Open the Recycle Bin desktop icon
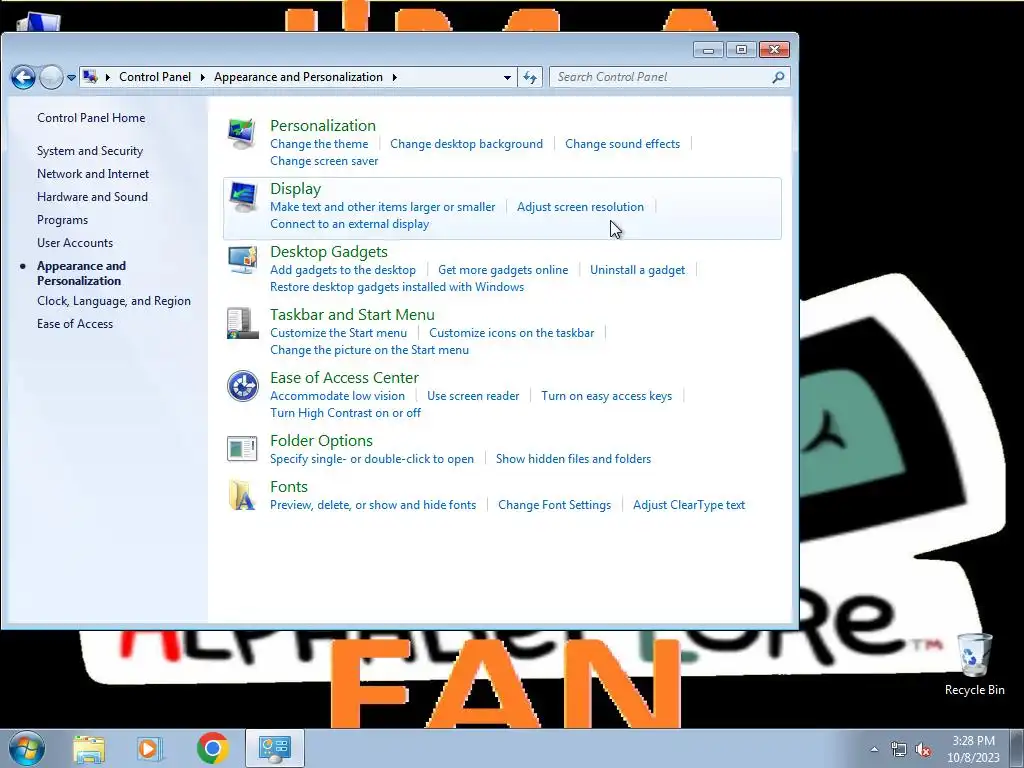Viewport: 1024px width, 768px height. pos(974,665)
